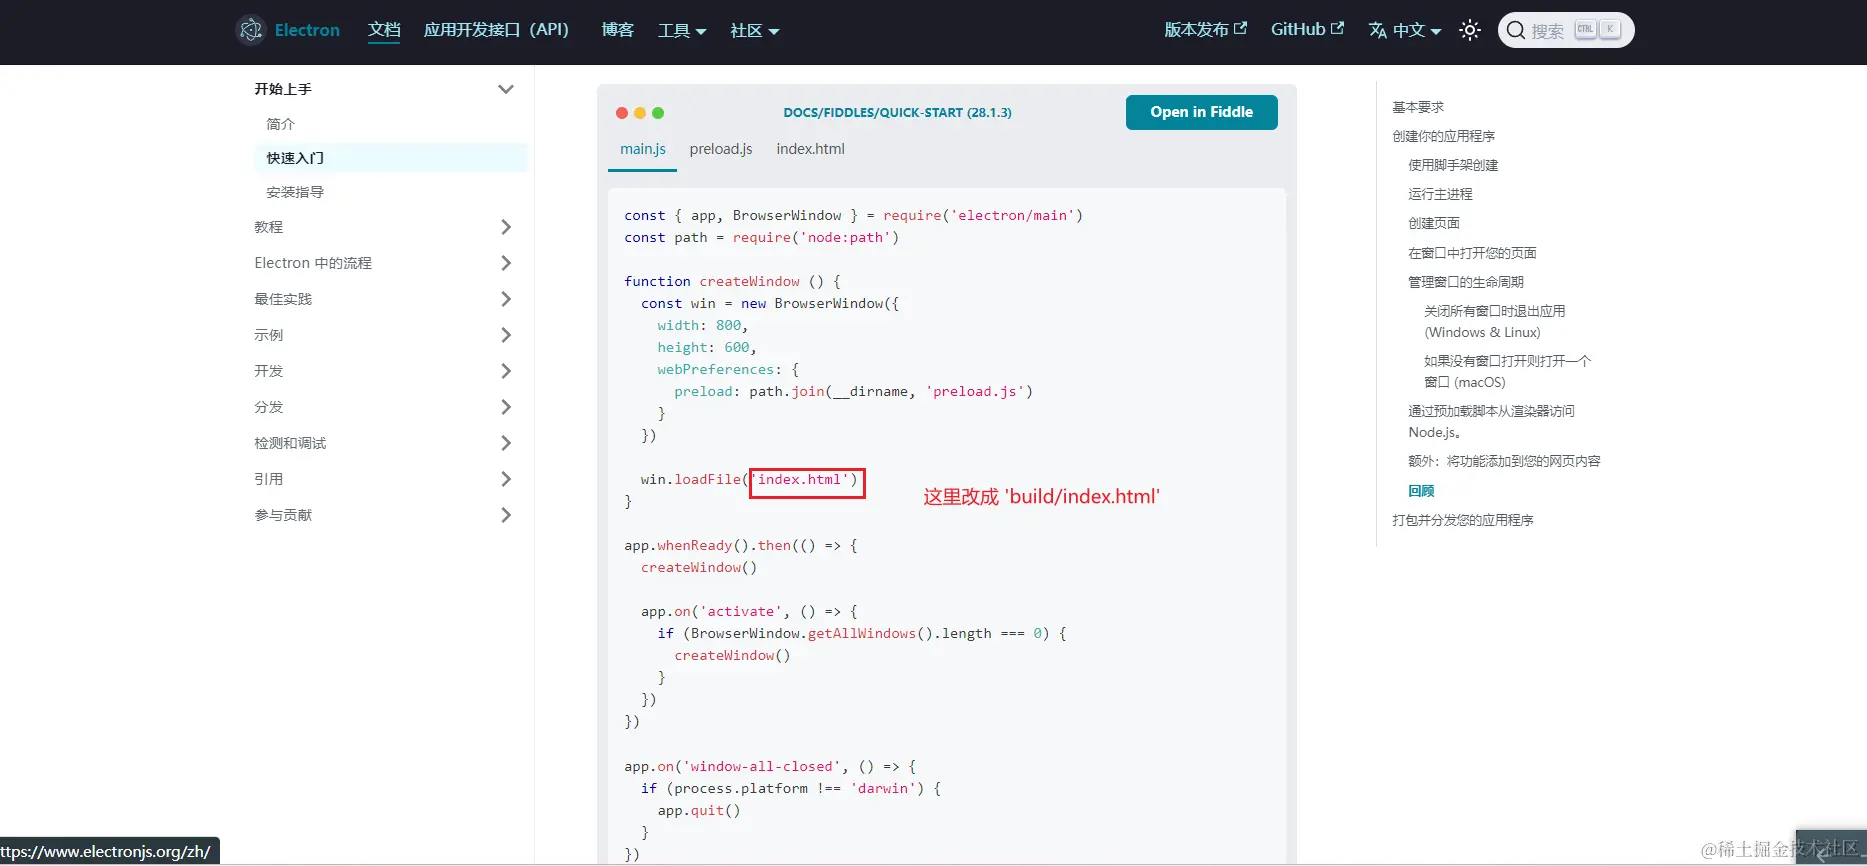Click DOCS/FIDDLES/QUICK-START (28.1.3) title
The width and height of the screenshot is (1867, 866).
click(897, 113)
